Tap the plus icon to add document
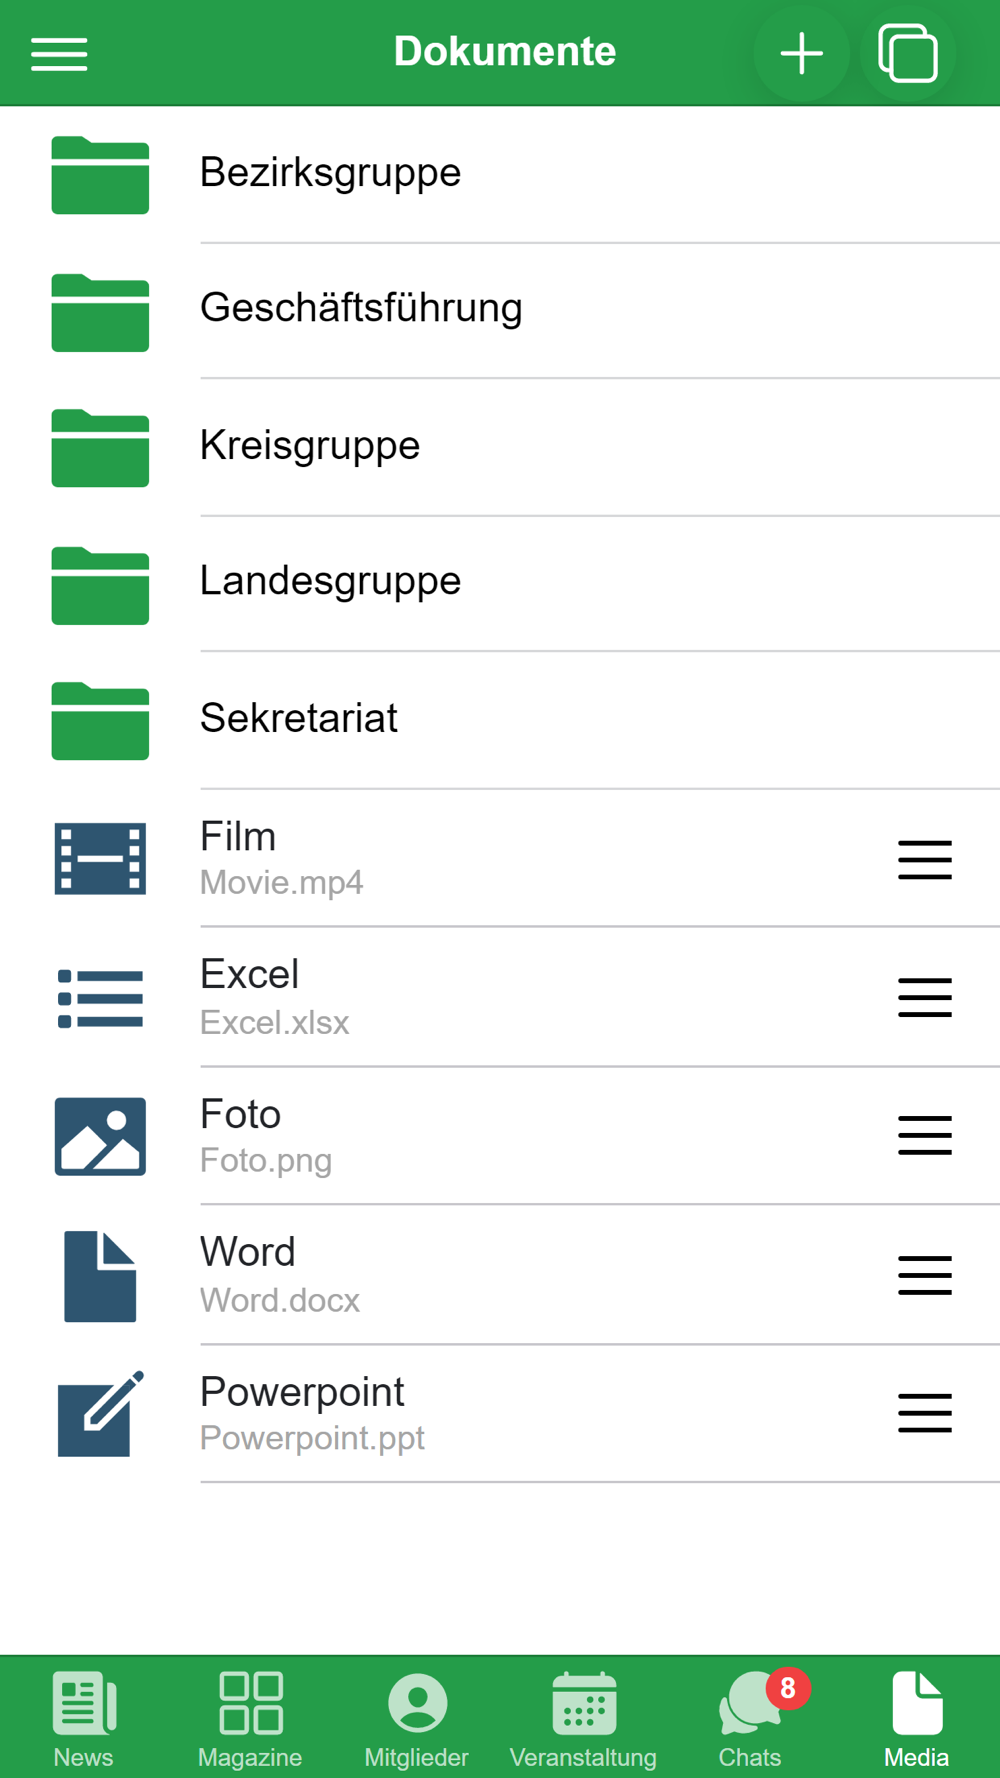 click(x=801, y=54)
